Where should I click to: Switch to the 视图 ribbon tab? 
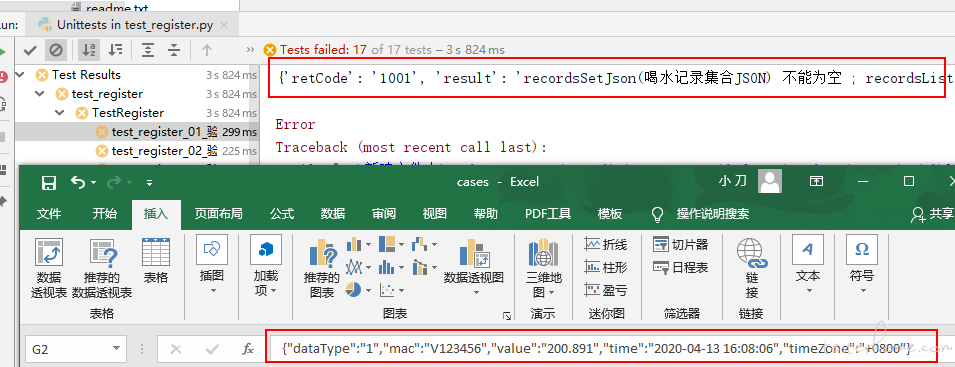pyautogui.click(x=435, y=214)
